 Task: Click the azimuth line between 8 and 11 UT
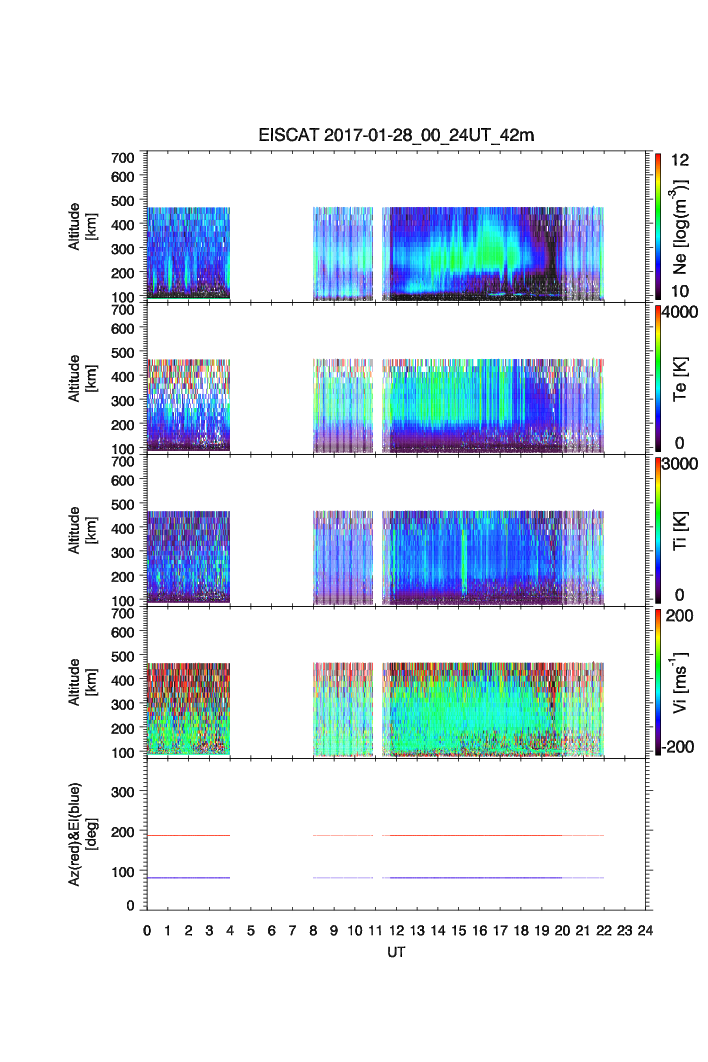343,835
